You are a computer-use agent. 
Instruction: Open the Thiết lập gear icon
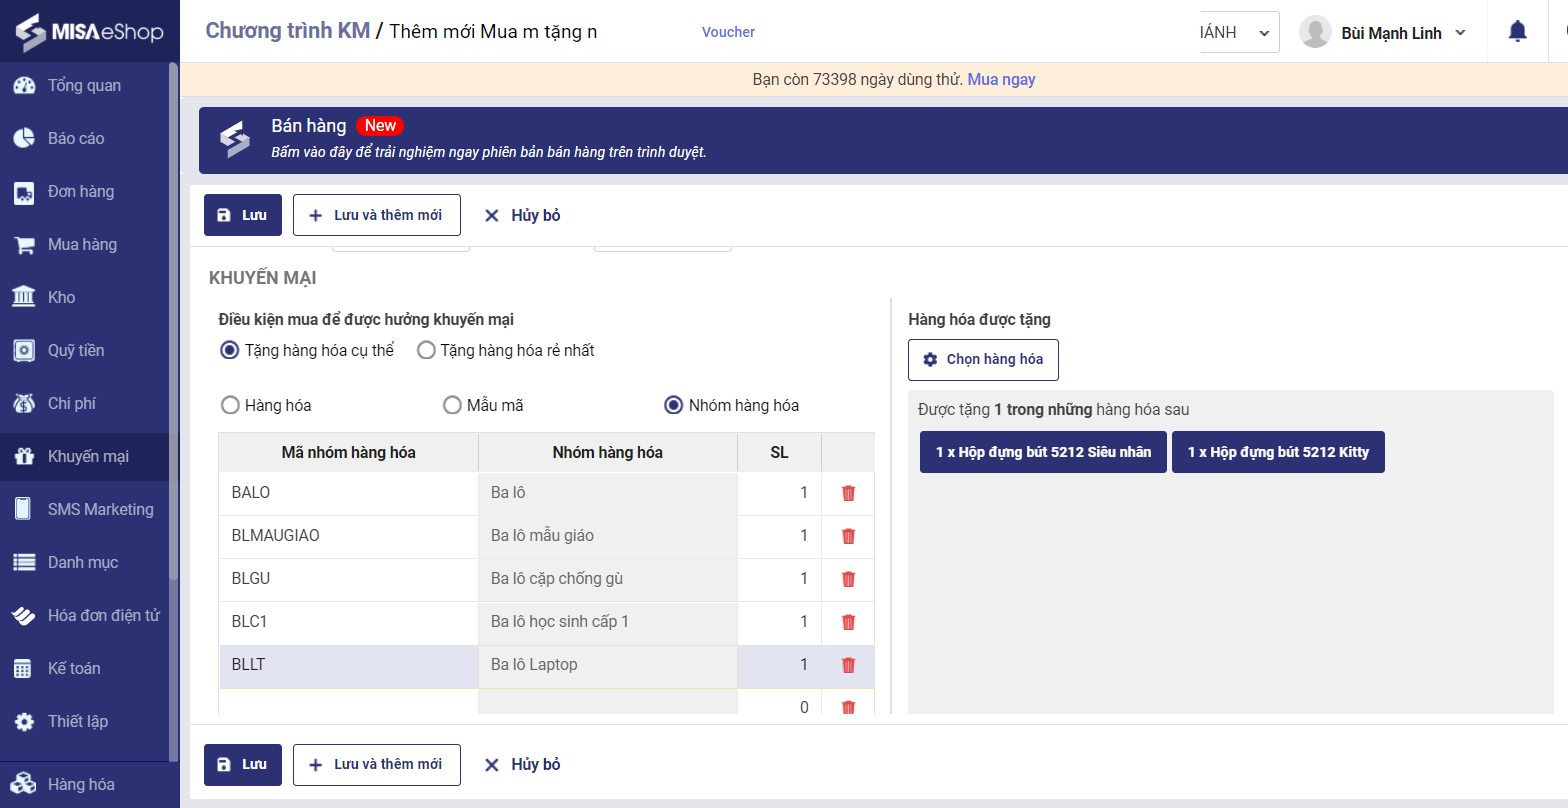[24, 721]
